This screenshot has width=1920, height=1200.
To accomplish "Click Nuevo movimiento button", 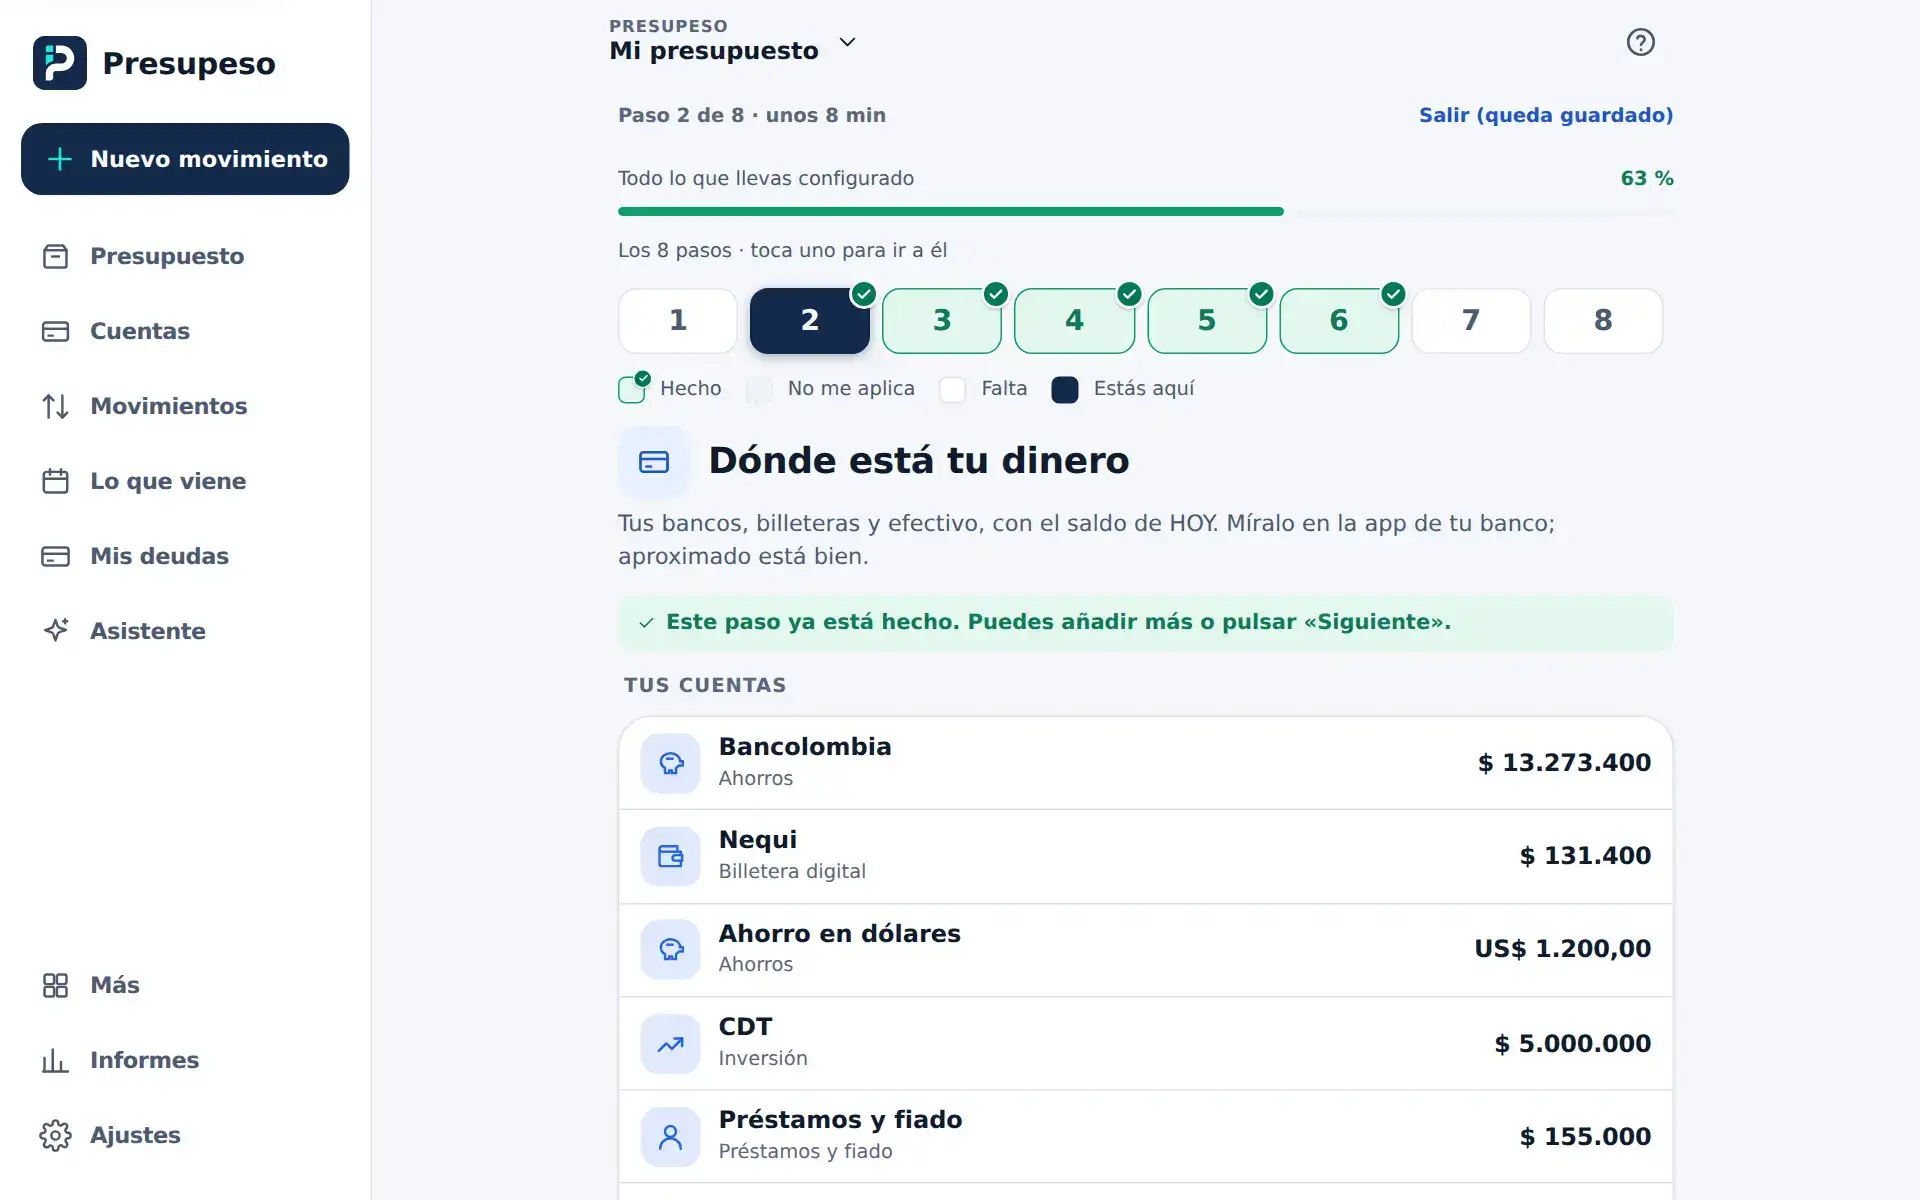I will click(x=185, y=159).
